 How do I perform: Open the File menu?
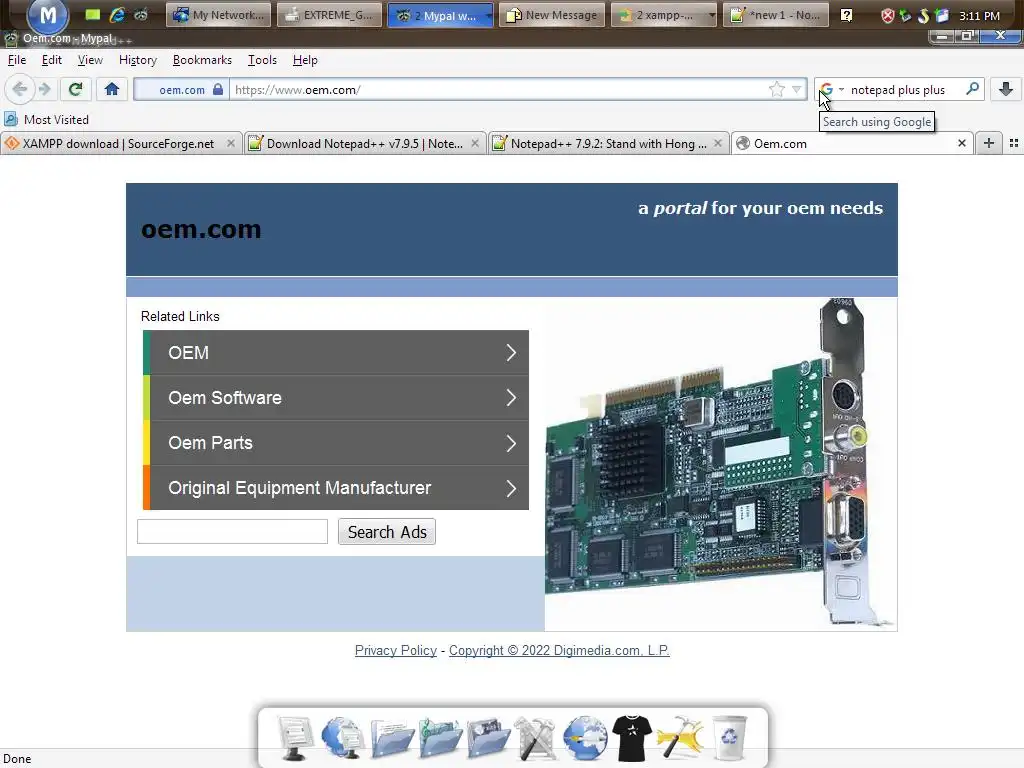tap(17, 60)
